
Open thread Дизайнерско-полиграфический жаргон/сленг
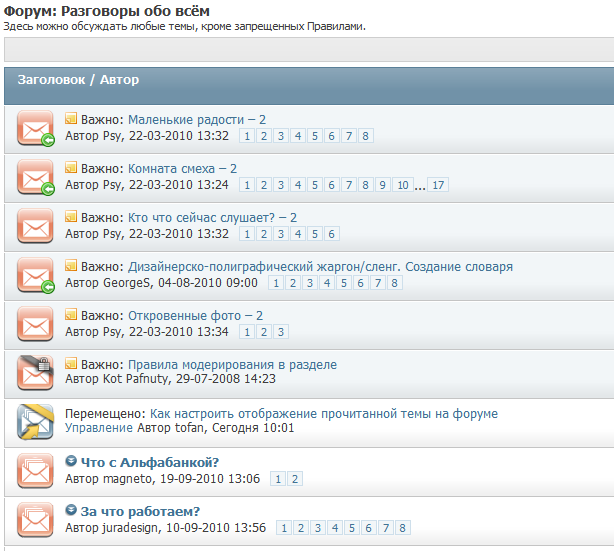(x=320, y=266)
